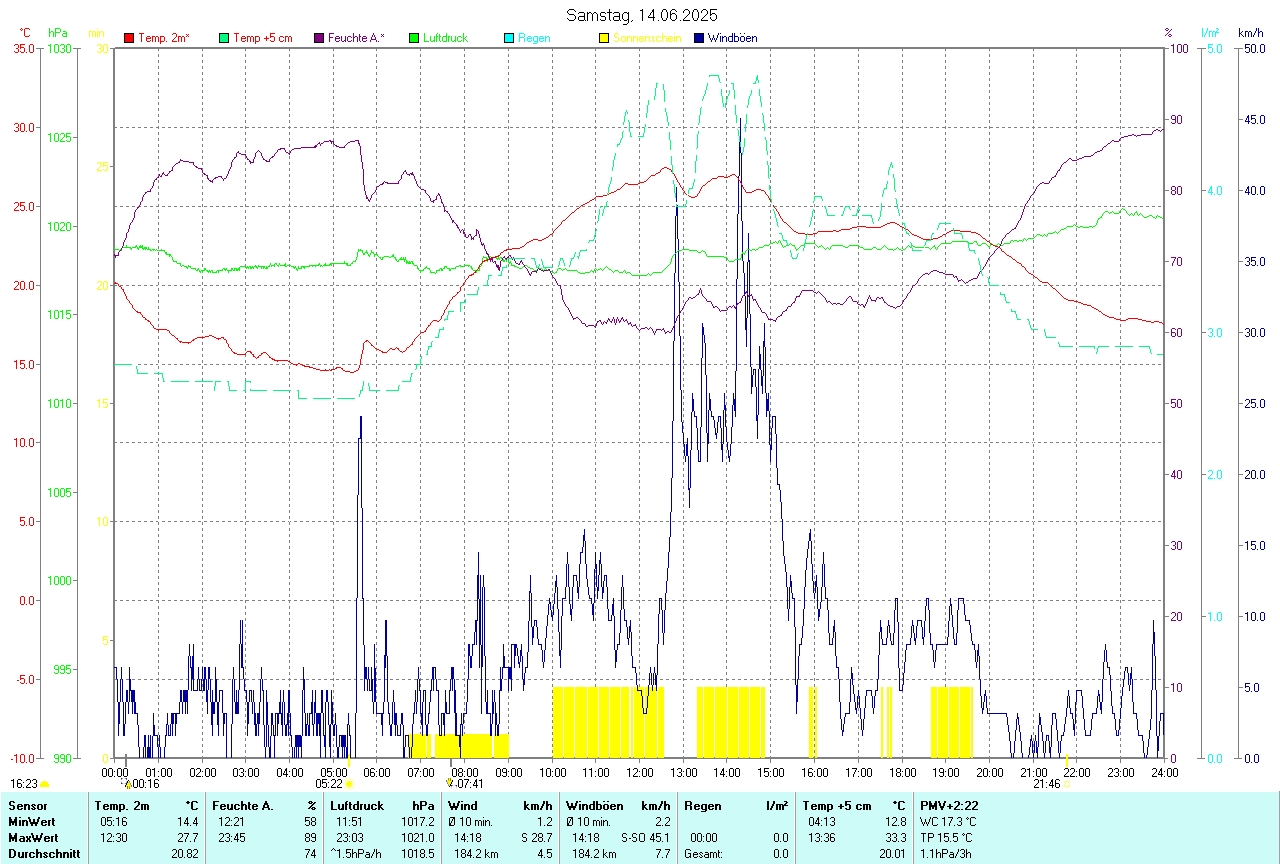Click the yellow Sonnenschein legend square
Image resolution: width=1280 pixels, height=864 pixels.
click(604, 38)
